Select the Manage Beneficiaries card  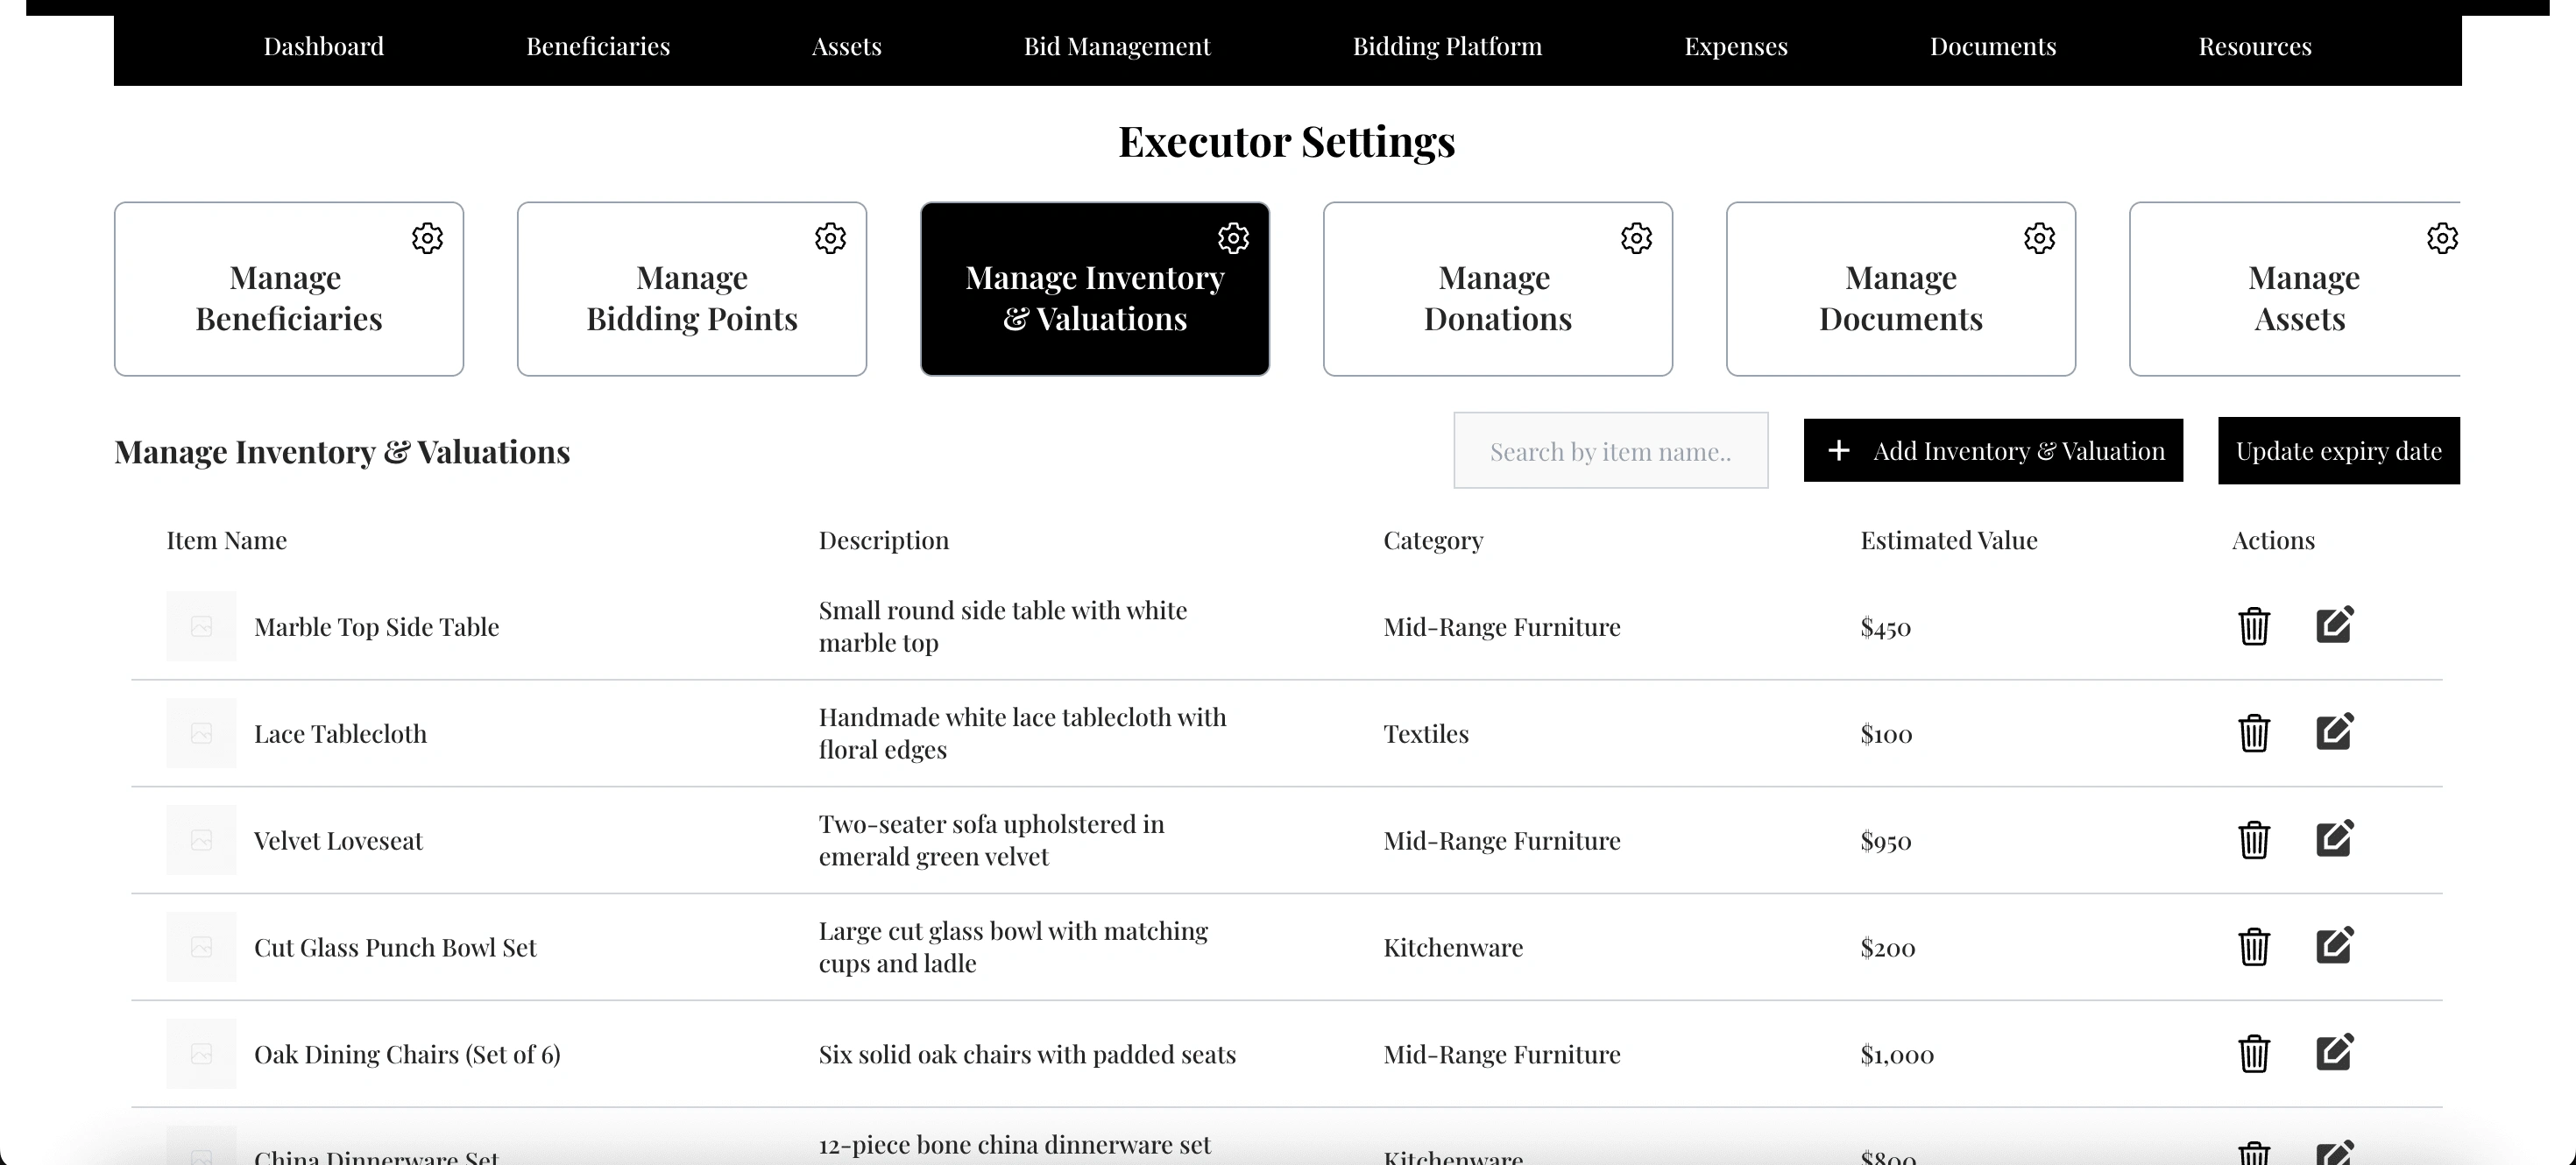coord(289,289)
